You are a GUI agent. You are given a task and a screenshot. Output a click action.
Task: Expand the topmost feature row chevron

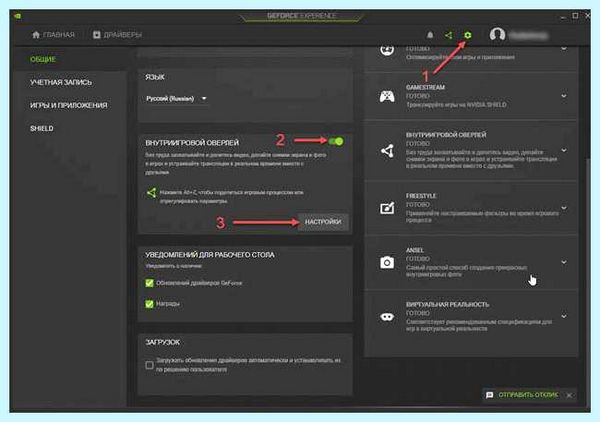click(x=564, y=49)
